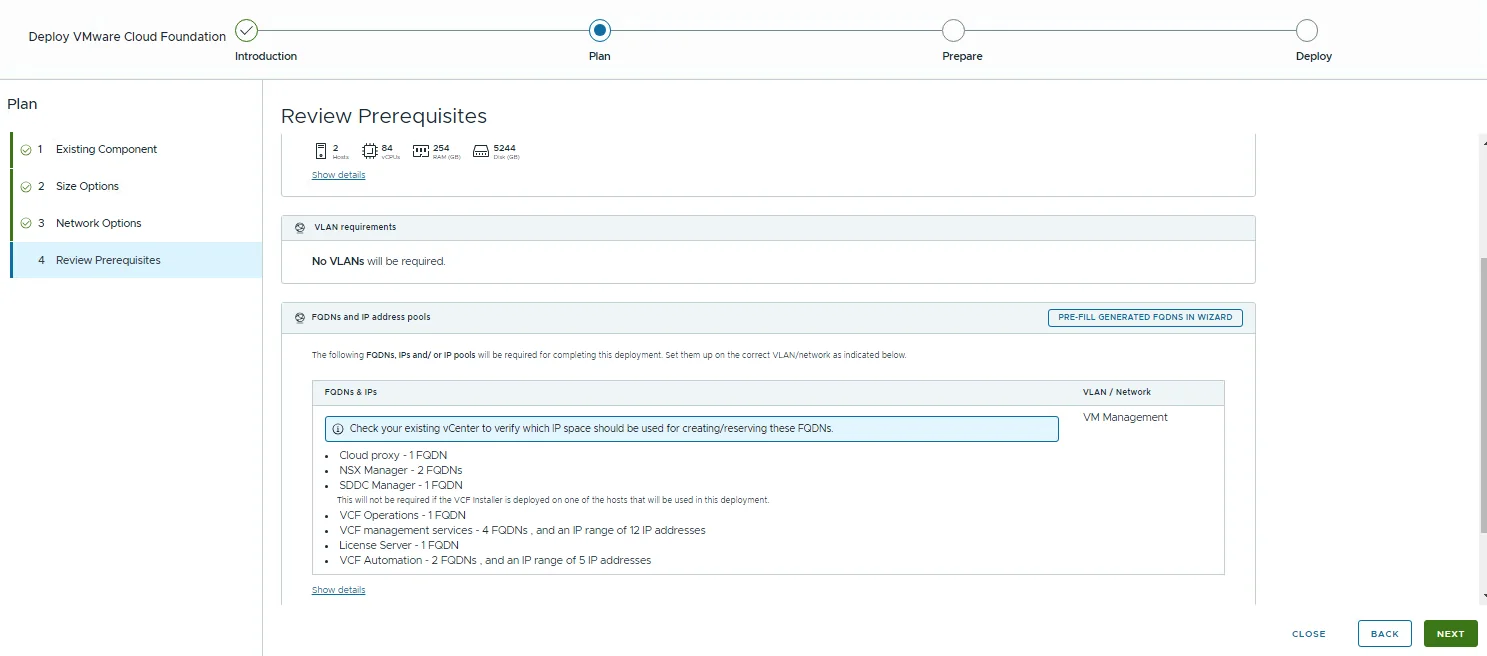The height and width of the screenshot is (656, 1487).
Task: Click the RAM memory icon
Action: point(420,151)
